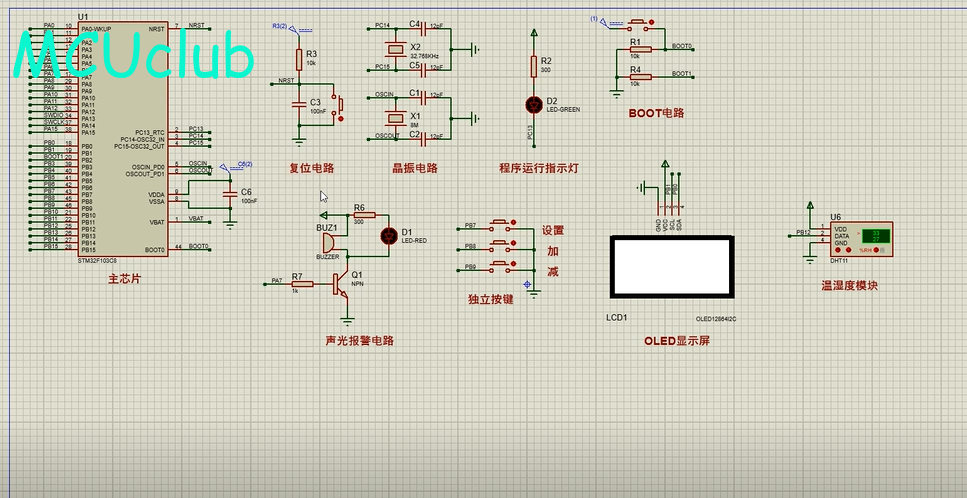Select the X2 32.768kHz crystal
The image size is (967, 498).
390,48
